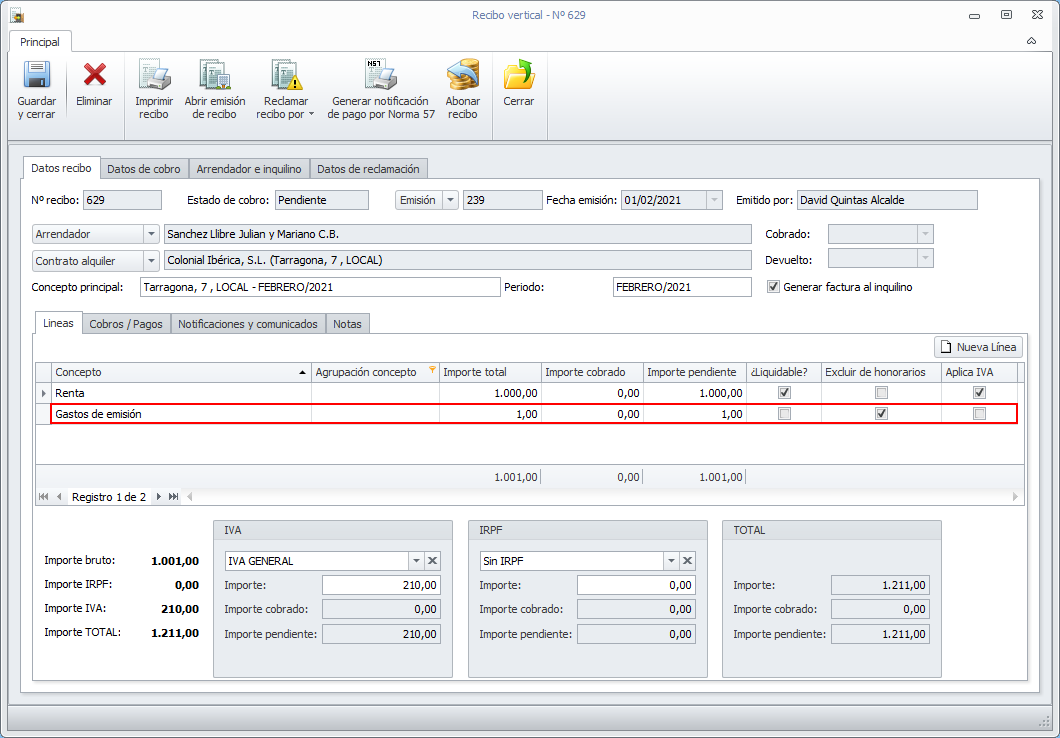Click the Abonar recibo icon
The image size is (1060, 738).
[x=462, y=76]
